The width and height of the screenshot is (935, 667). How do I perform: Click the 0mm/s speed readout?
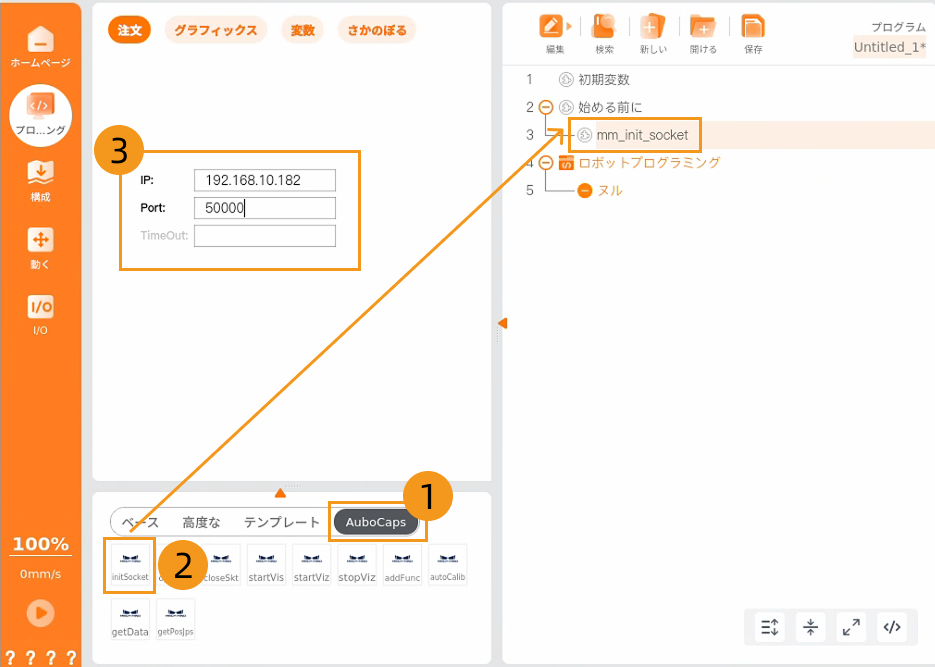click(x=41, y=574)
